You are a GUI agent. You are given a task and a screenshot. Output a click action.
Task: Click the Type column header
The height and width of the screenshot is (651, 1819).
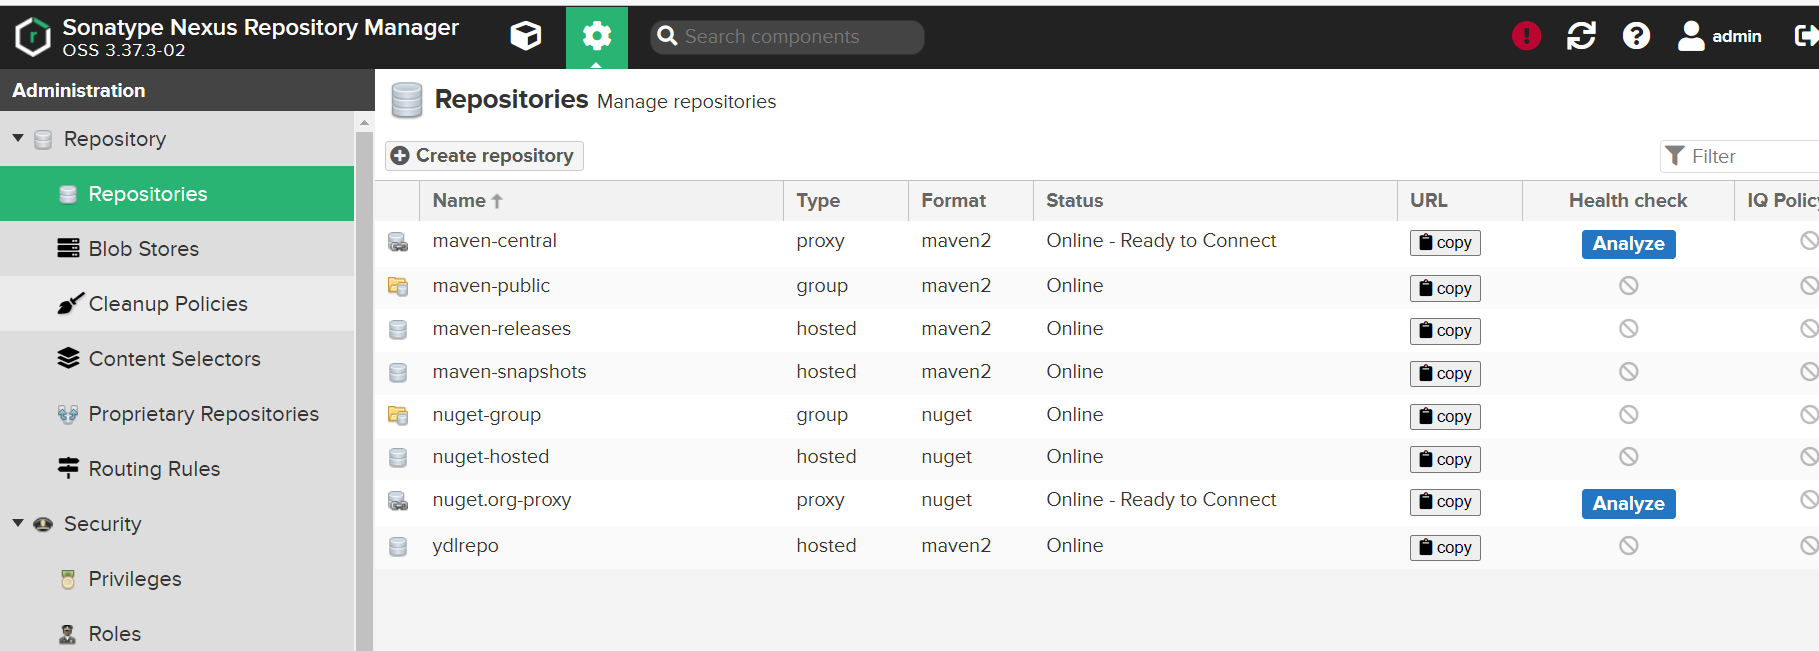[846, 201]
